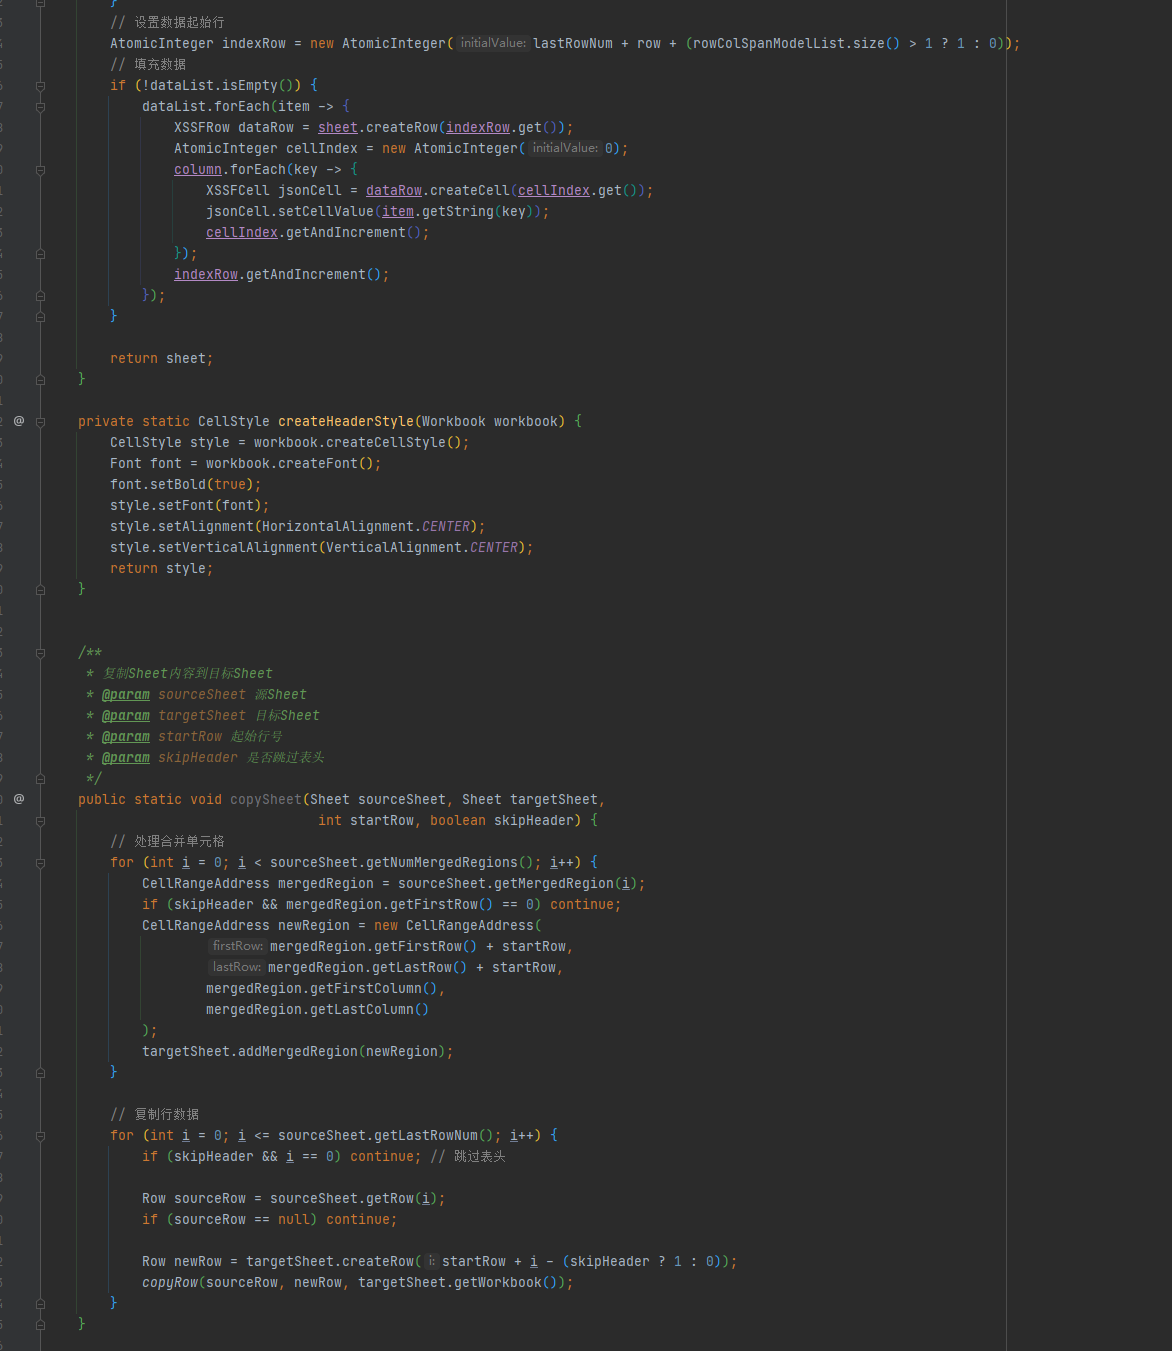The height and width of the screenshot is (1351, 1172).
Task: Click underlined 'dataRow' in dataRow.createCell
Action: (394, 191)
